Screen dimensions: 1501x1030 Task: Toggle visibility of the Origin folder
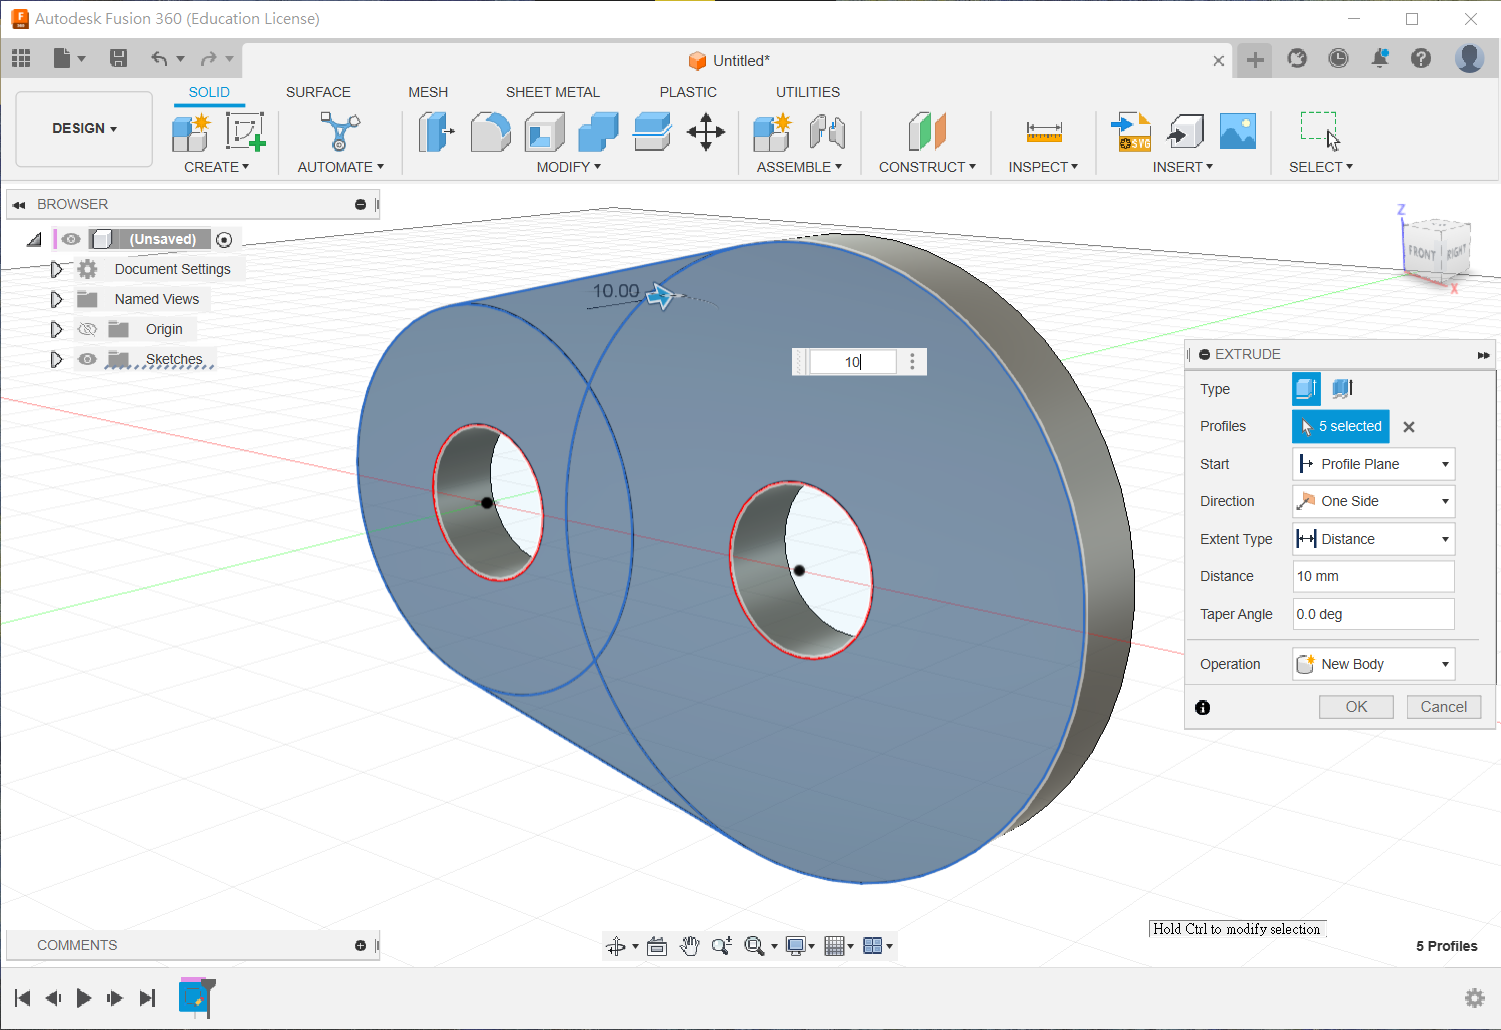(x=88, y=329)
